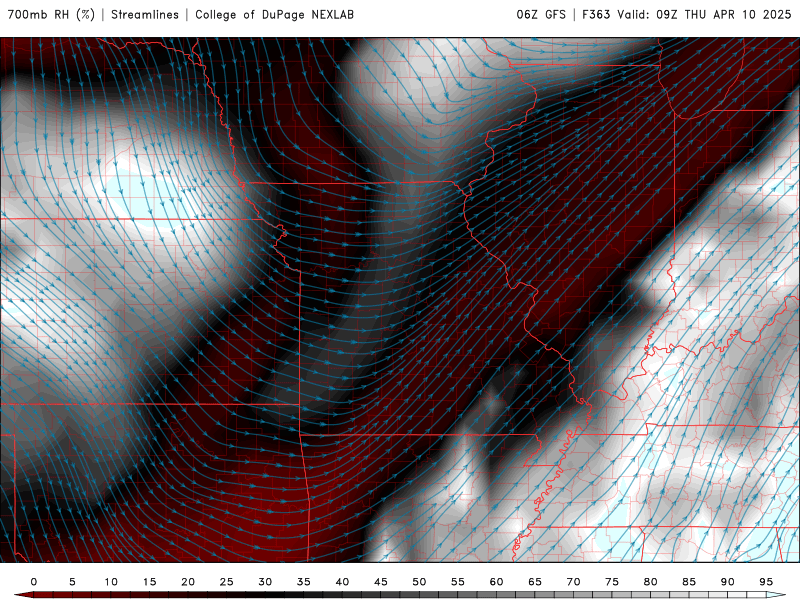
Task: Click the "25" colorbar scale label
Action: [227, 582]
